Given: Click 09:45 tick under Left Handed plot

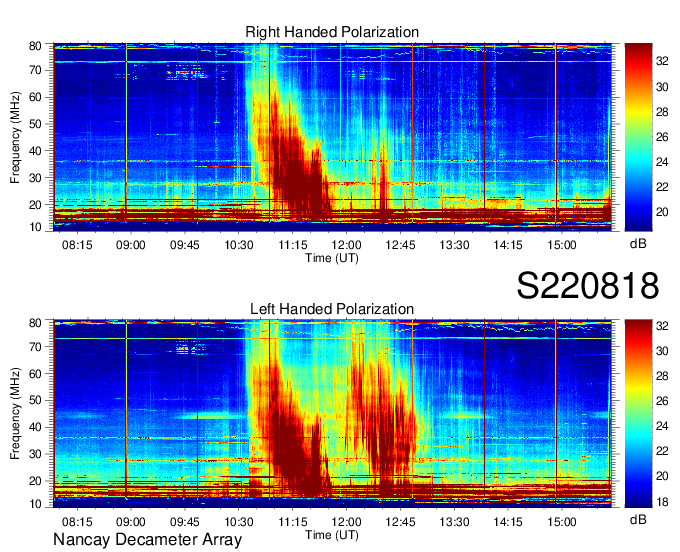Looking at the screenshot, I should 185,522.
